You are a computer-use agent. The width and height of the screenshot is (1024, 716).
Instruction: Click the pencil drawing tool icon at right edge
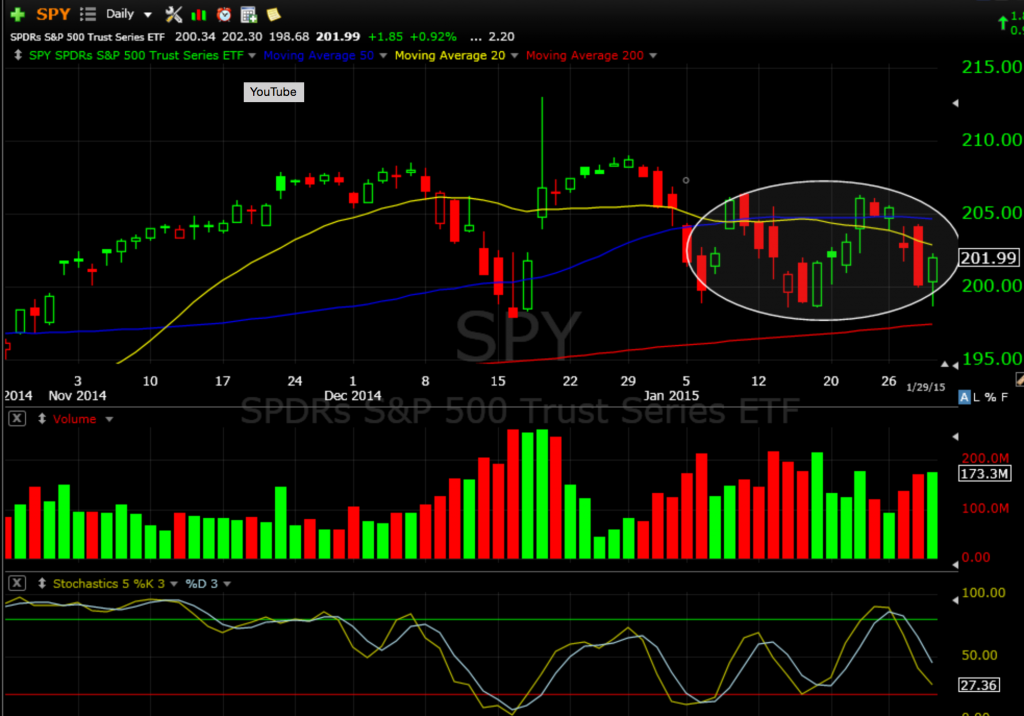[x=1019, y=380]
